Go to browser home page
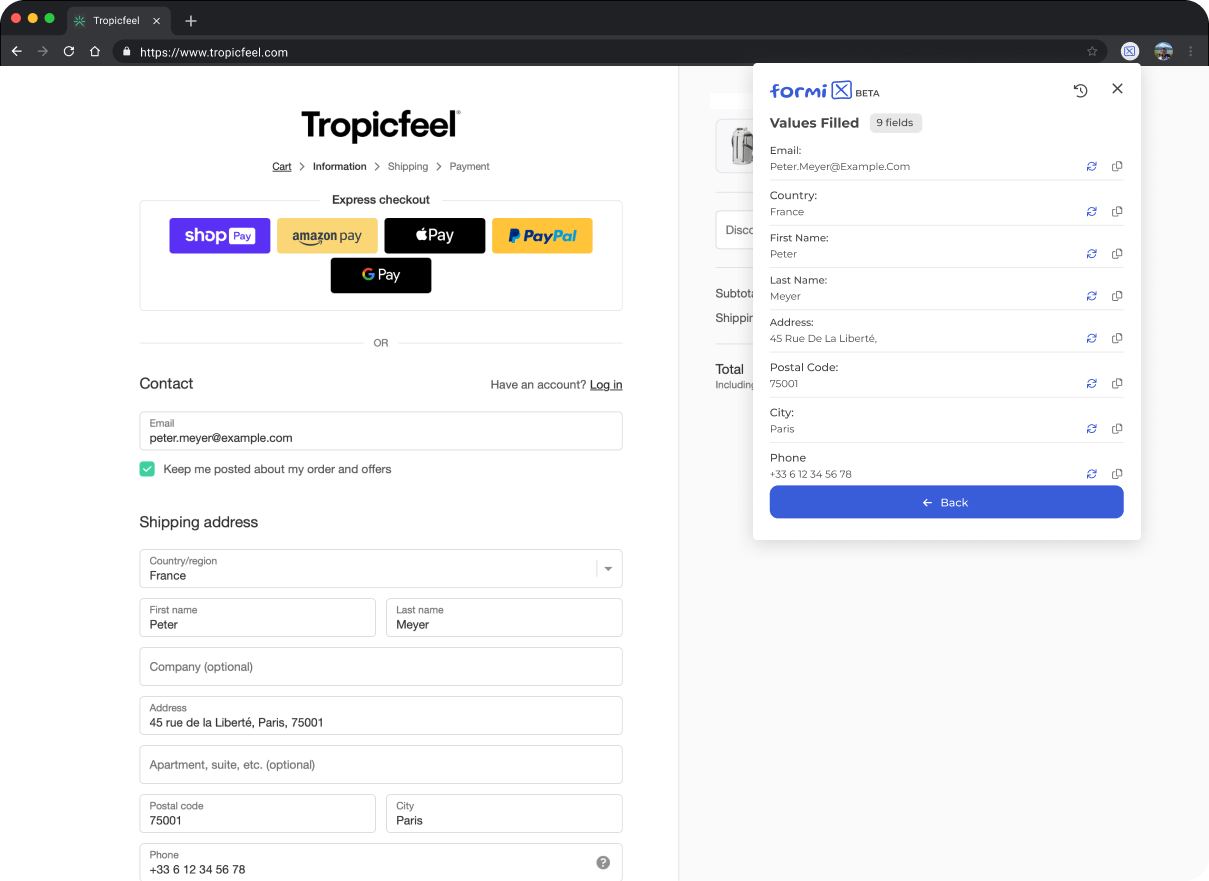 pyautogui.click(x=95, y=51)
